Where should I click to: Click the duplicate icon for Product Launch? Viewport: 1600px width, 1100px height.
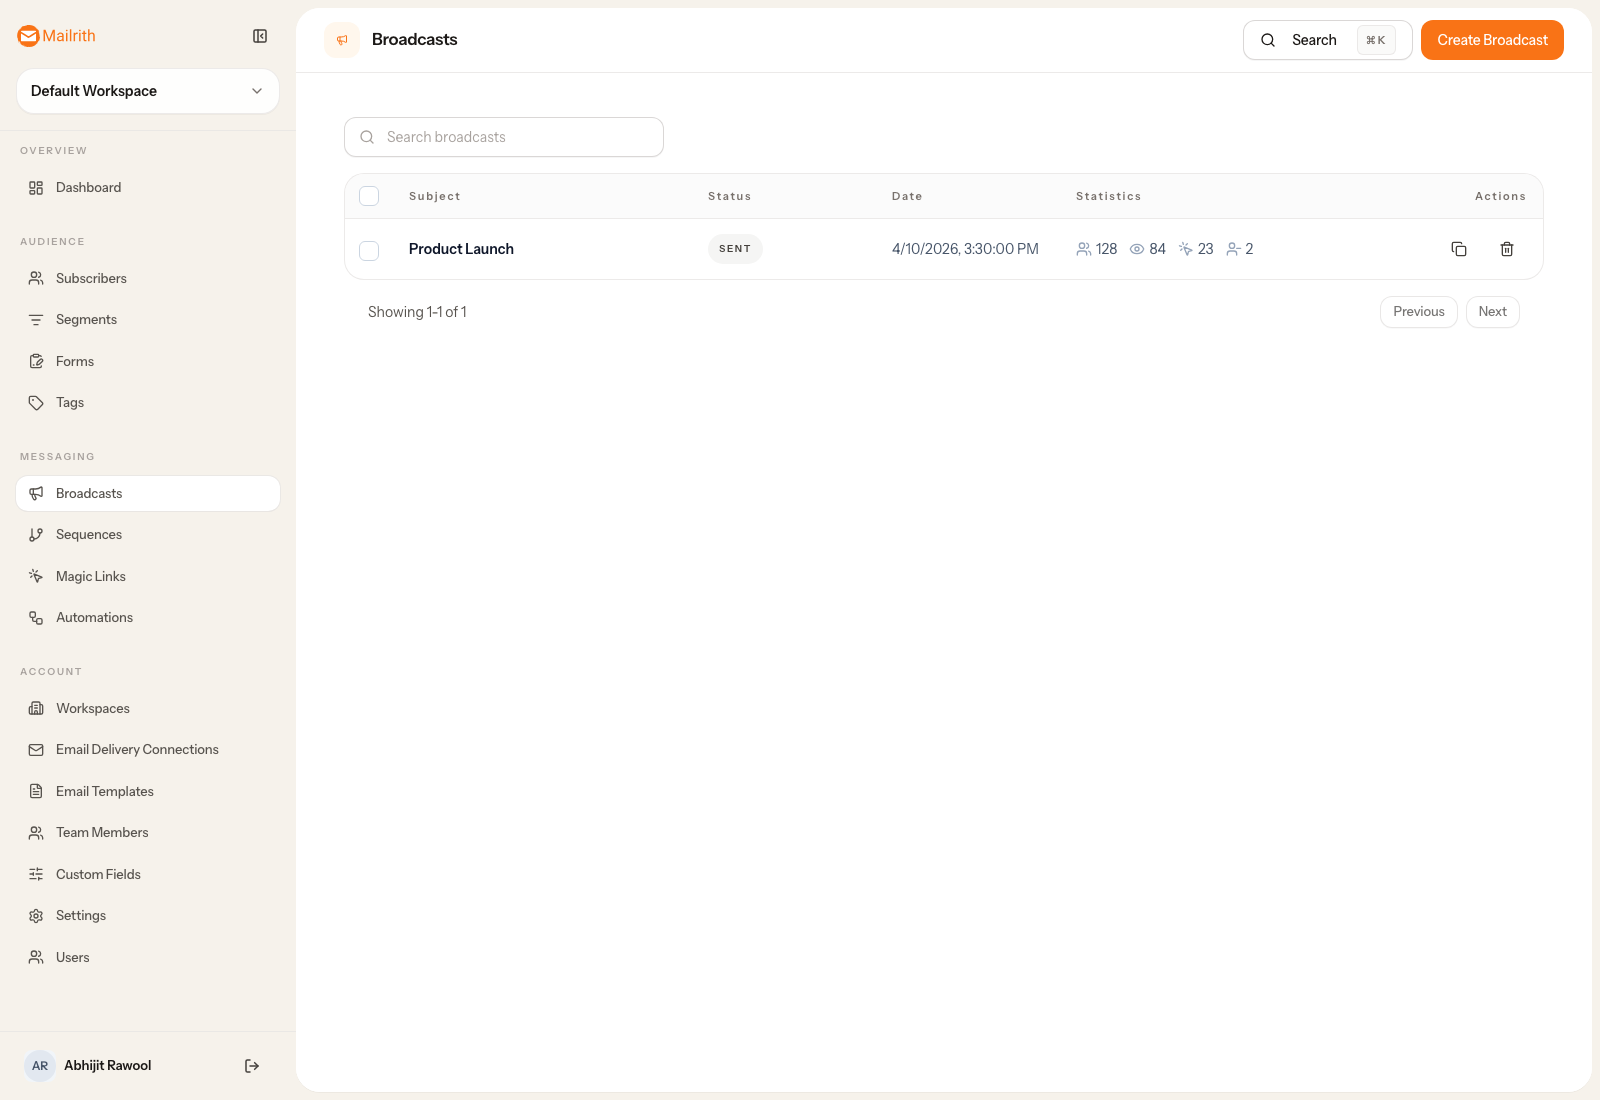(1459, 248)
